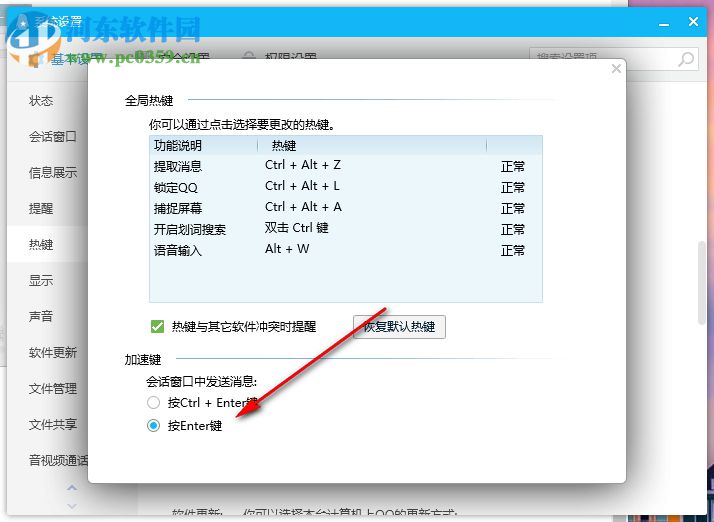The image size is (714, 522).
Task: Click the Alt + W hotkey value
Action: coord(287,249)
